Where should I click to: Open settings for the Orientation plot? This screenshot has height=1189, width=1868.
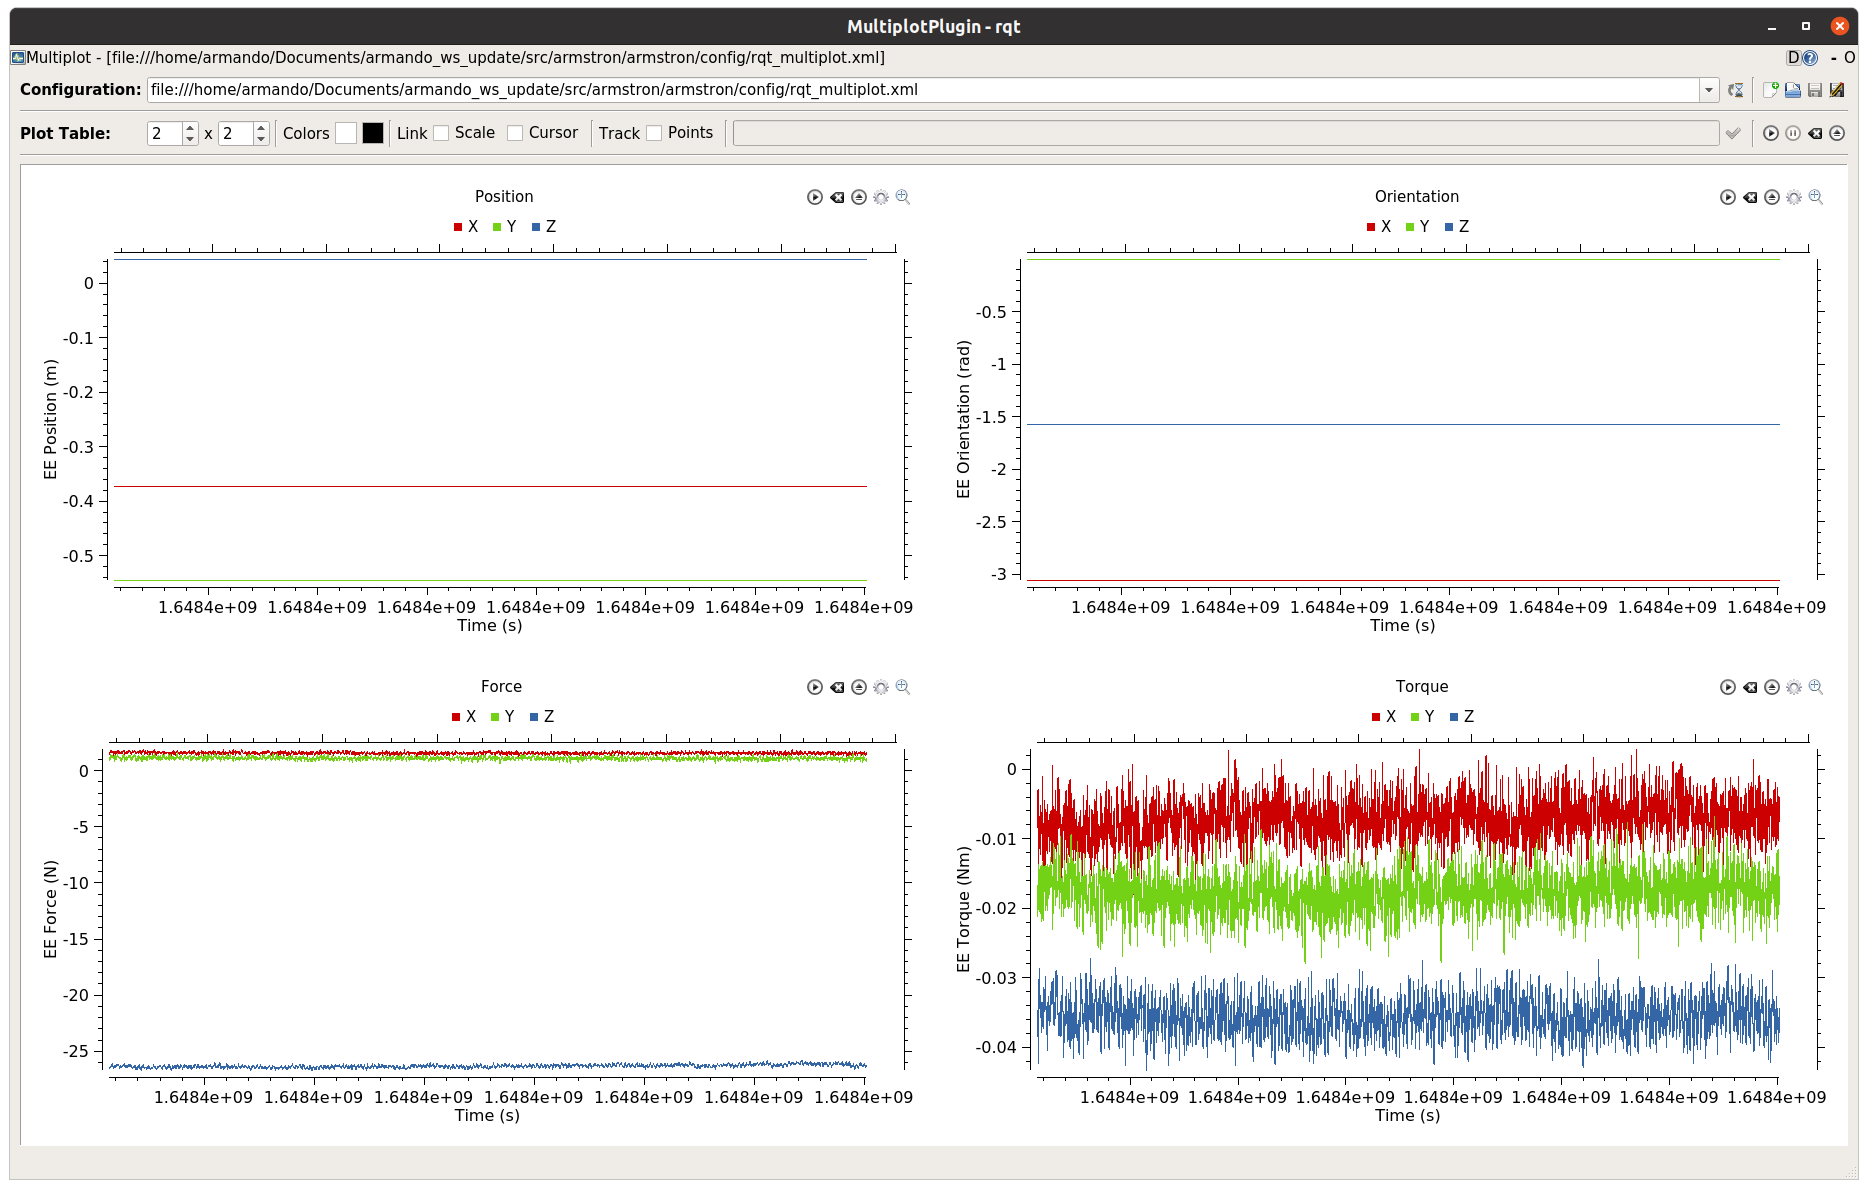(x=1794, y=197)
